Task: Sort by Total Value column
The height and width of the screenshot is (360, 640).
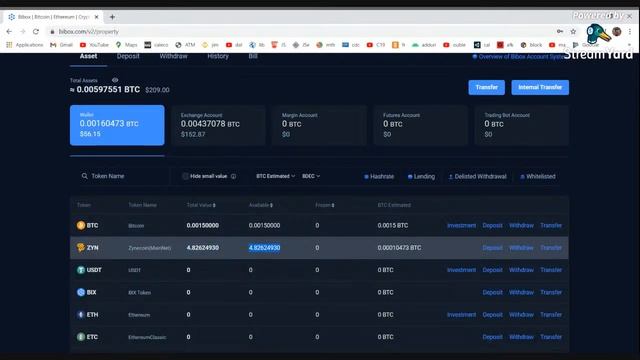Action: (201, 205)
